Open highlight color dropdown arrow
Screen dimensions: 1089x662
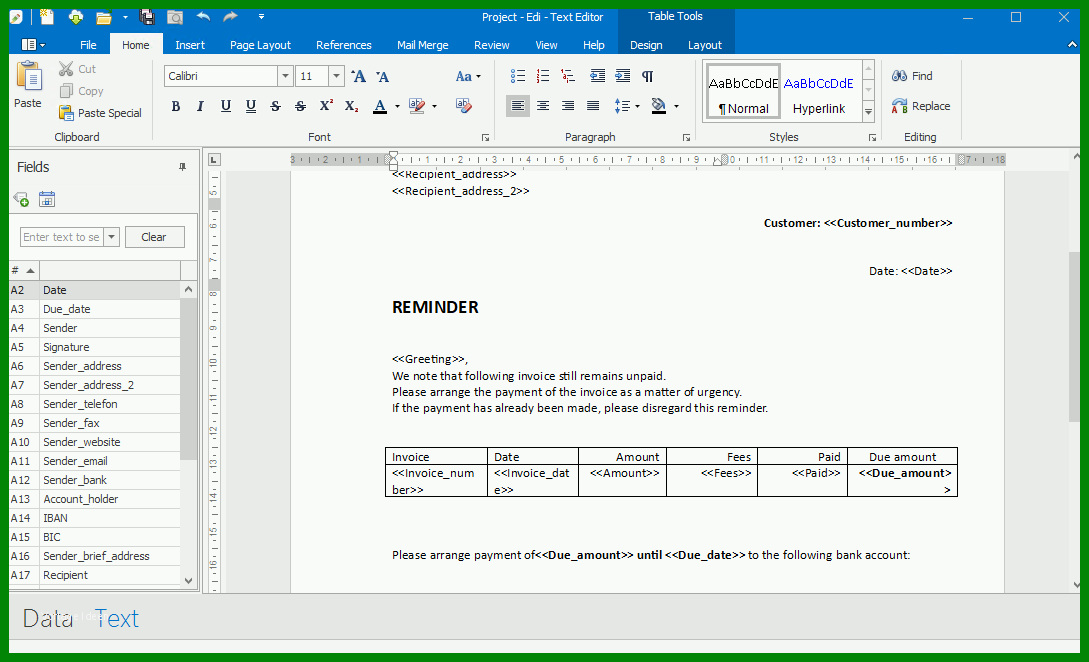[x=435, y=106]
